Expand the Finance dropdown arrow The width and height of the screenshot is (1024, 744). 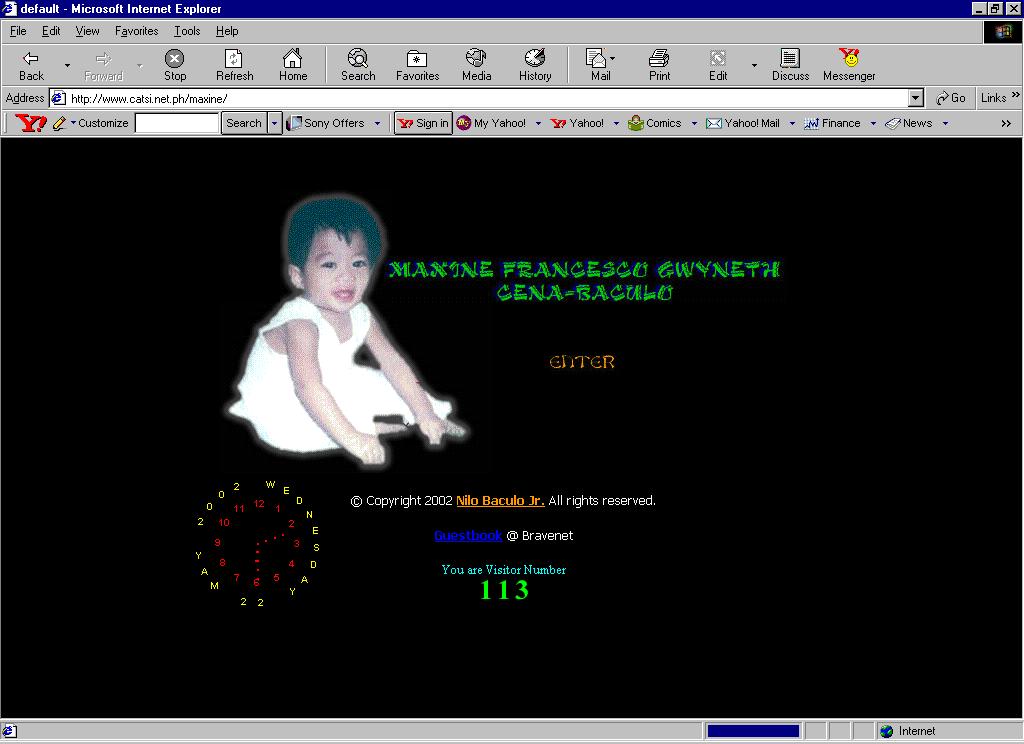(x=872, y=123)
